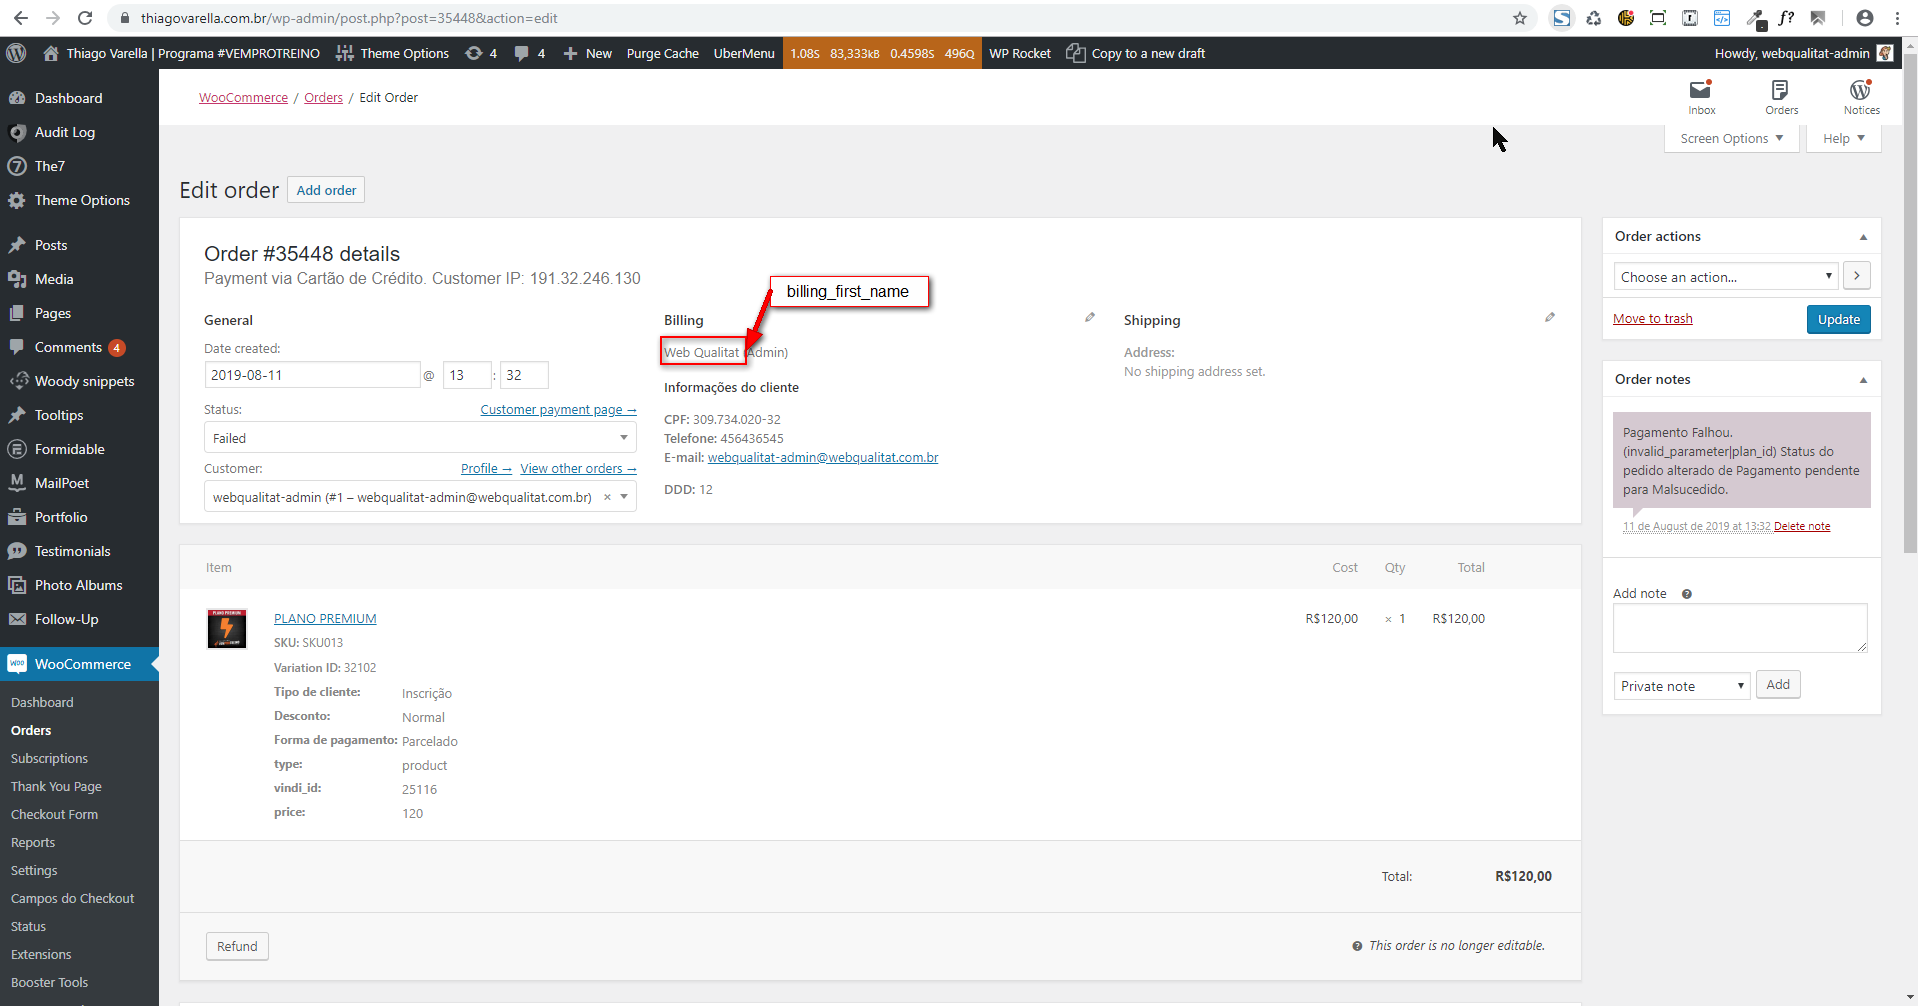Open WP Rocket admin bar menu

[x=1020, y=53]
